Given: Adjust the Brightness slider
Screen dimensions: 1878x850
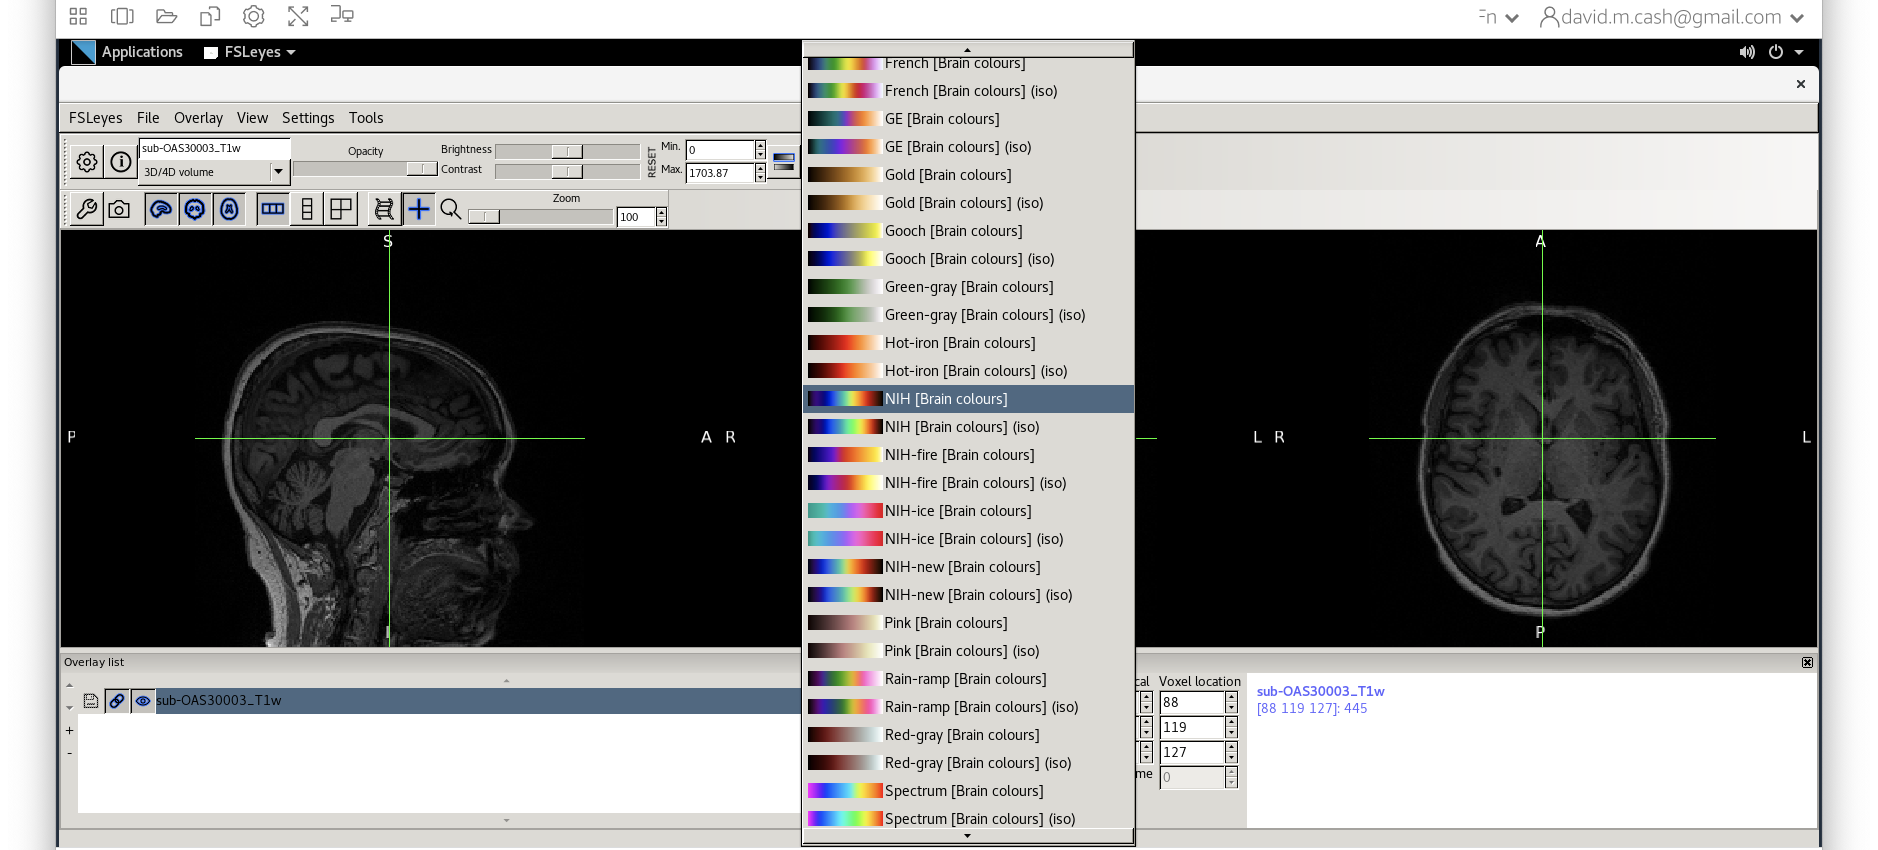Looking at the screenshot, I should click(567, 151).
